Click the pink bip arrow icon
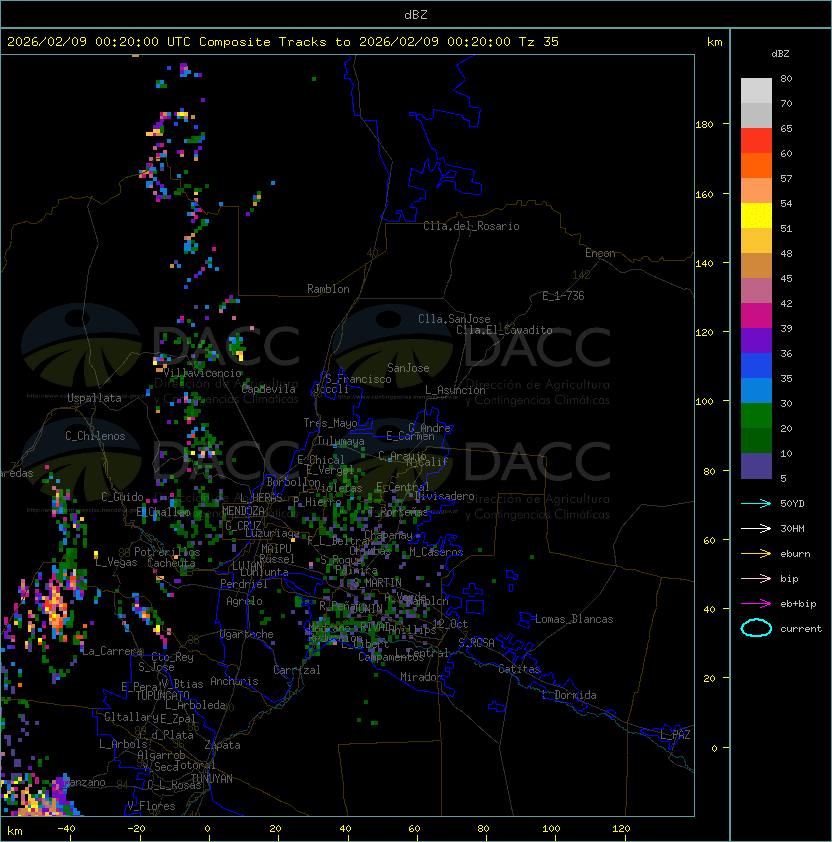The image size is (832, 842). click(756, 578)
